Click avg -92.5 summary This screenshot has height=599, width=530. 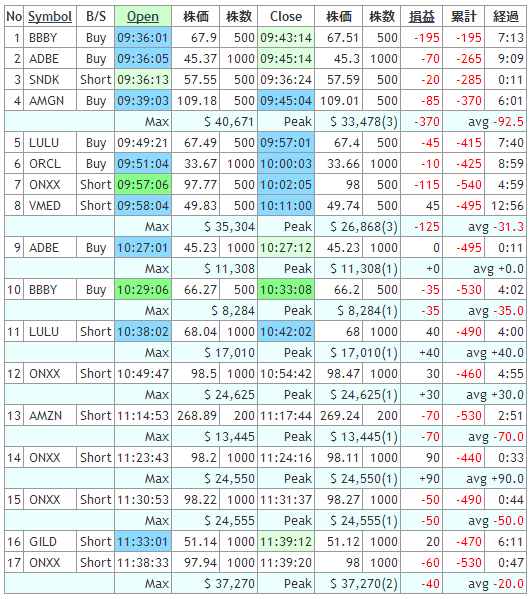point(496,122)
